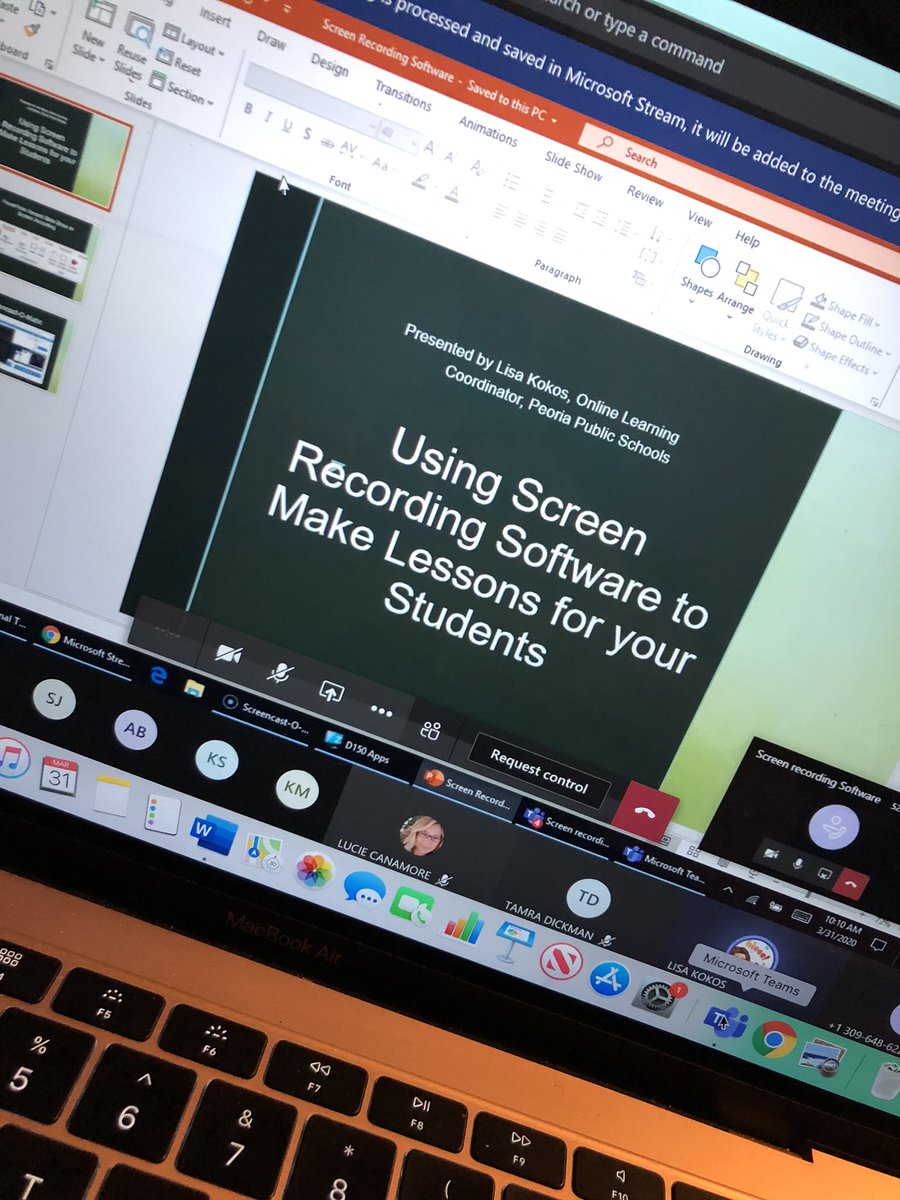Open Photos from the Mac dock
Screen dimensions: 900x1200
coord(314,869)
